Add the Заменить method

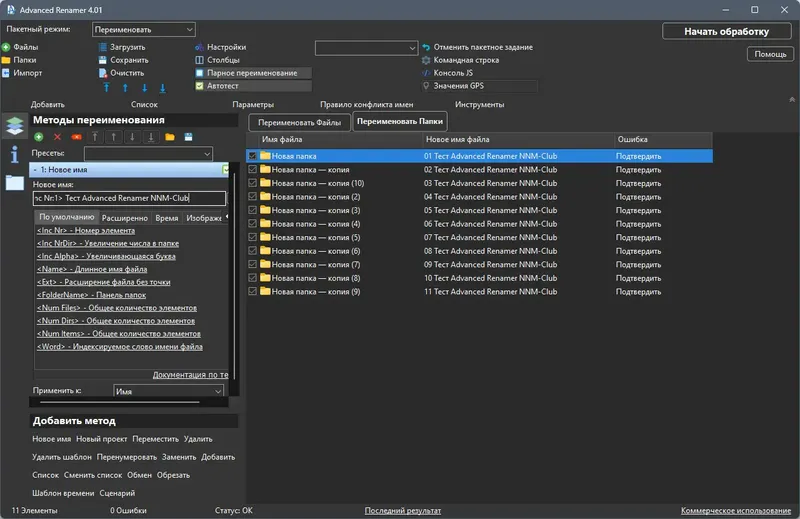179,457
